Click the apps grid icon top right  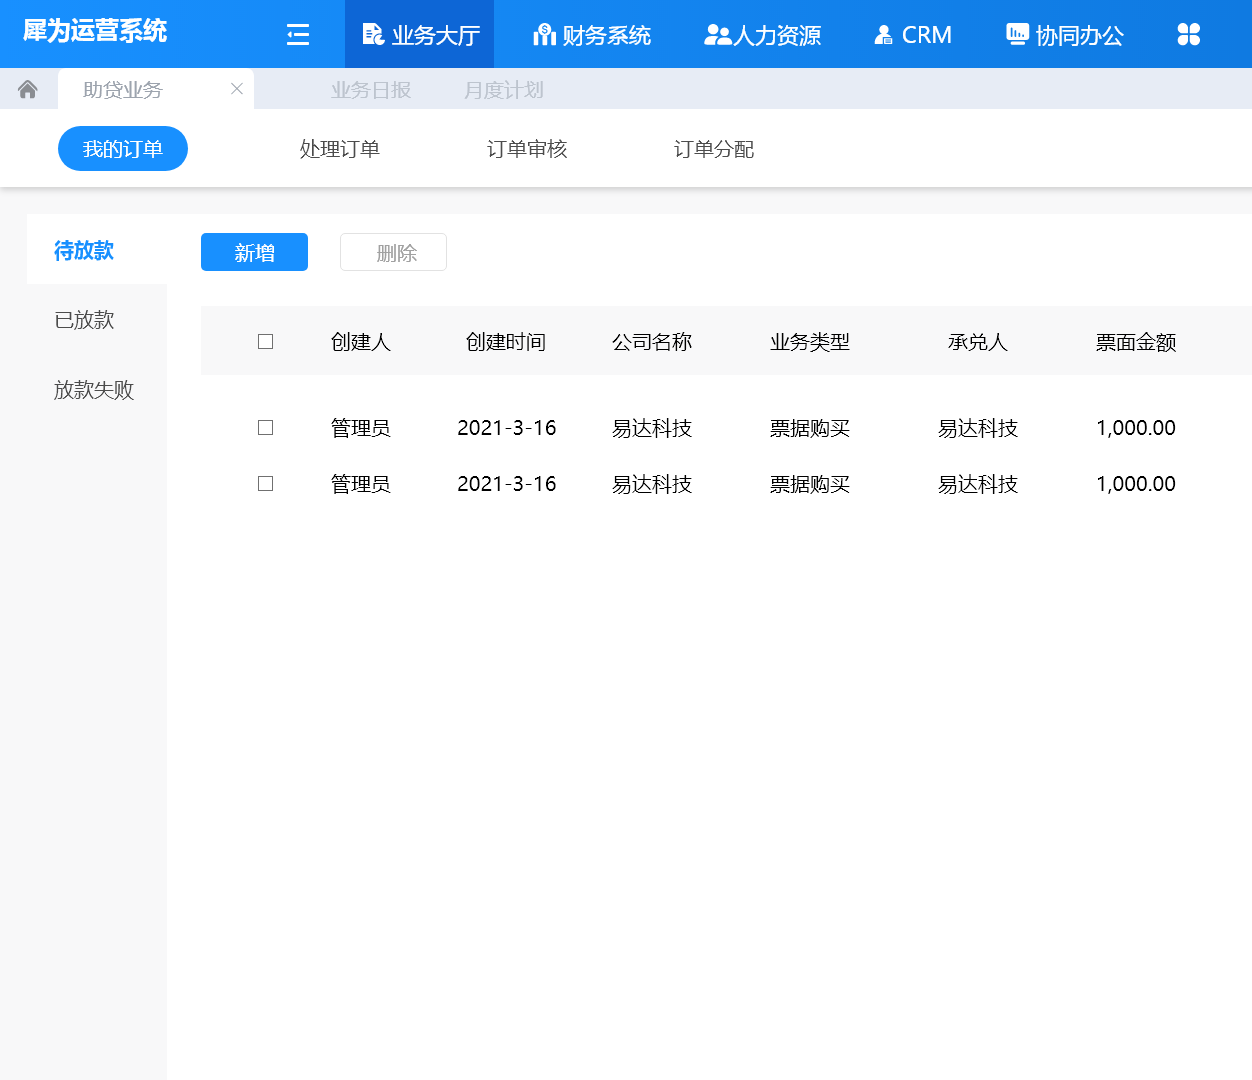click(1188, 33)
